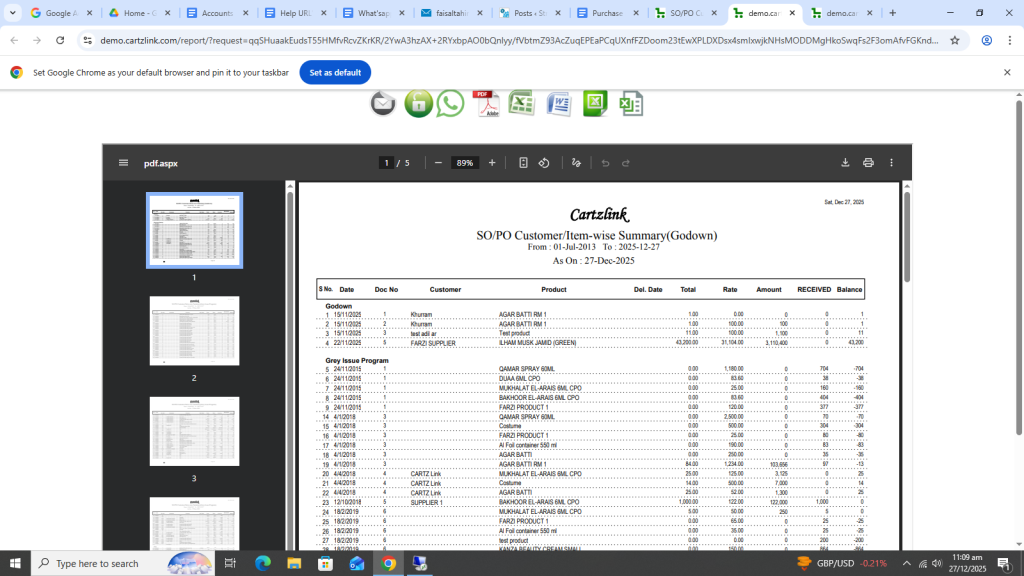The height and width of the screenshot is (576, 1024).
Task: Select page 2 thumbnail
Action: (x=194, y=331)
